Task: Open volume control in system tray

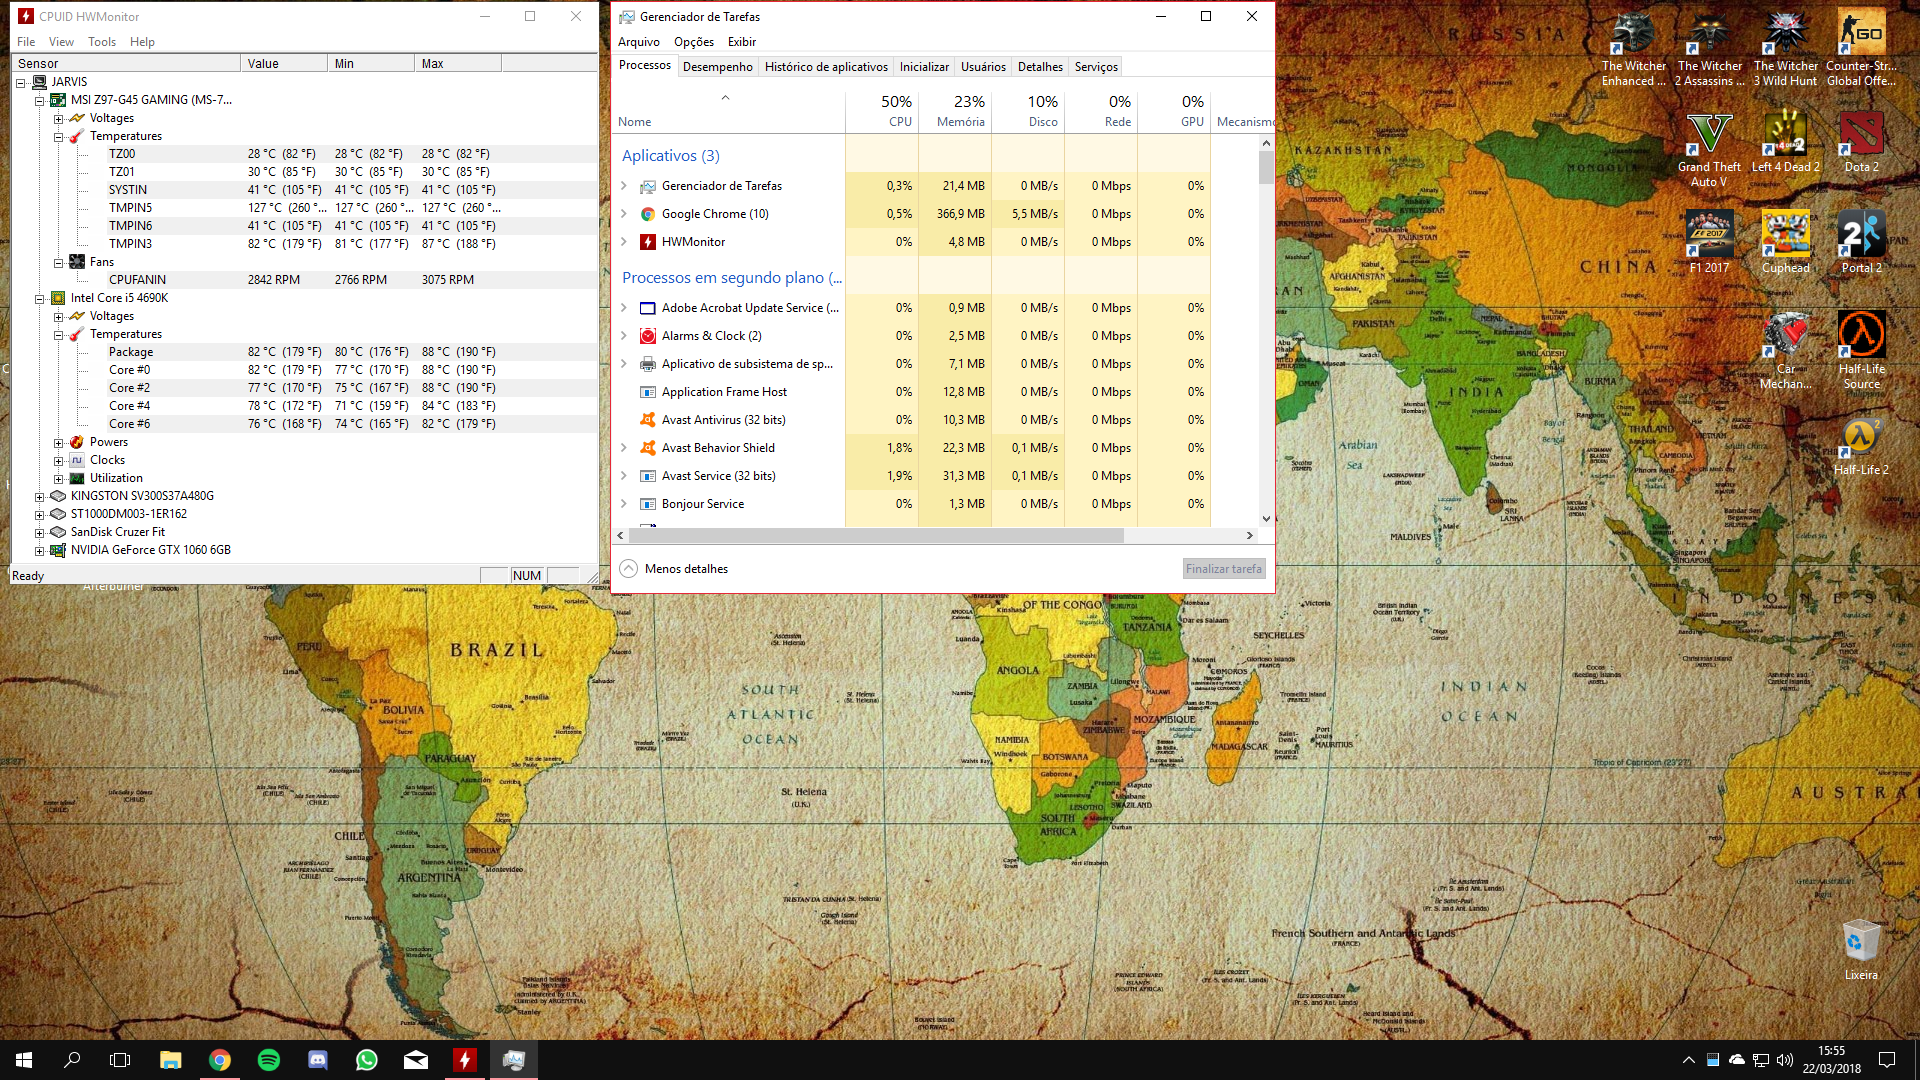Action: [x=1785, y=1060]
